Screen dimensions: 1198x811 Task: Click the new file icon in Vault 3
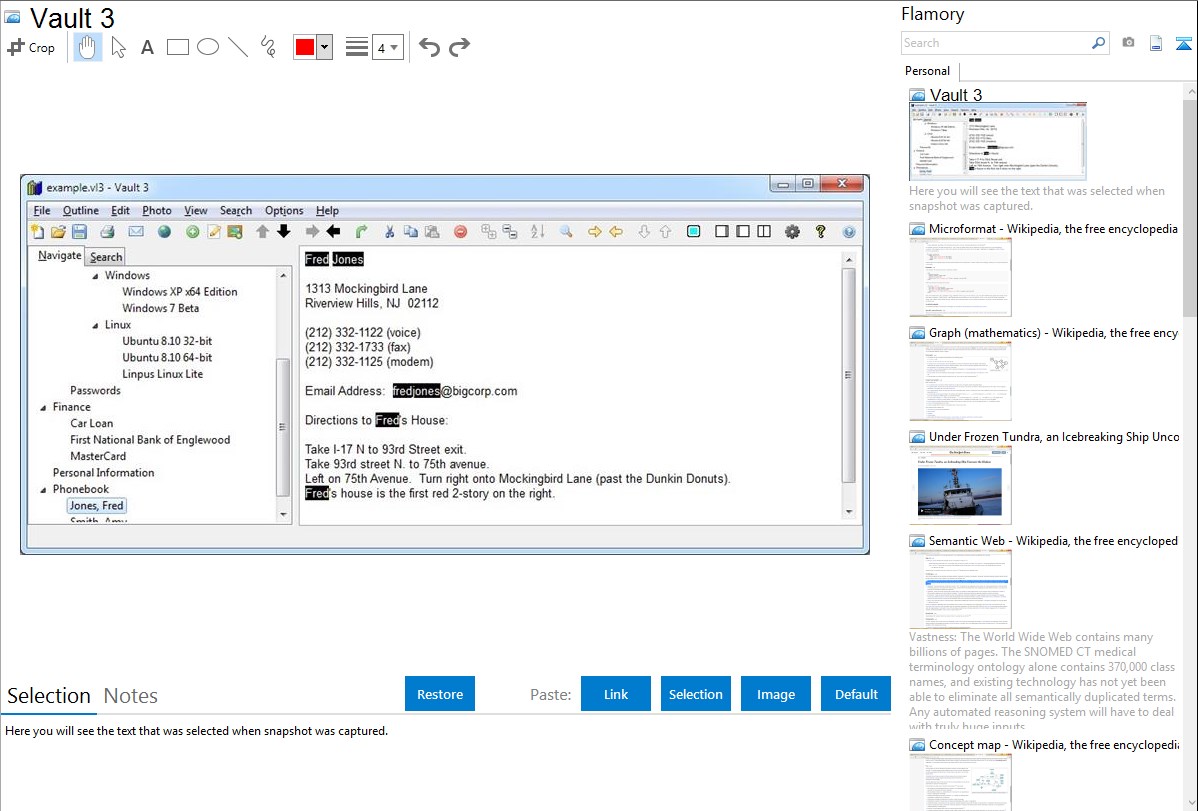pos(37,232)
